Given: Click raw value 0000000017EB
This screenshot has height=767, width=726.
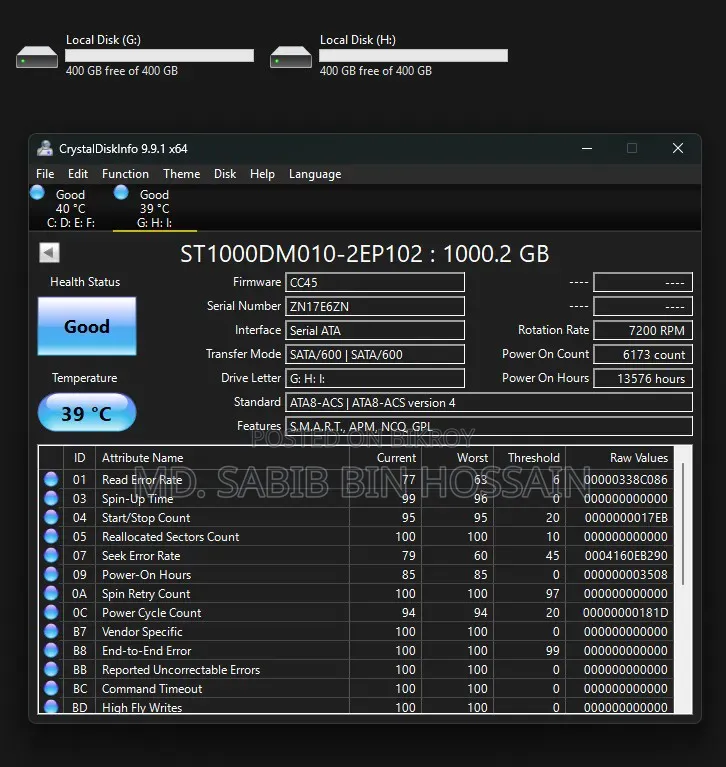Looking at the screenshot, I should 626,518.
